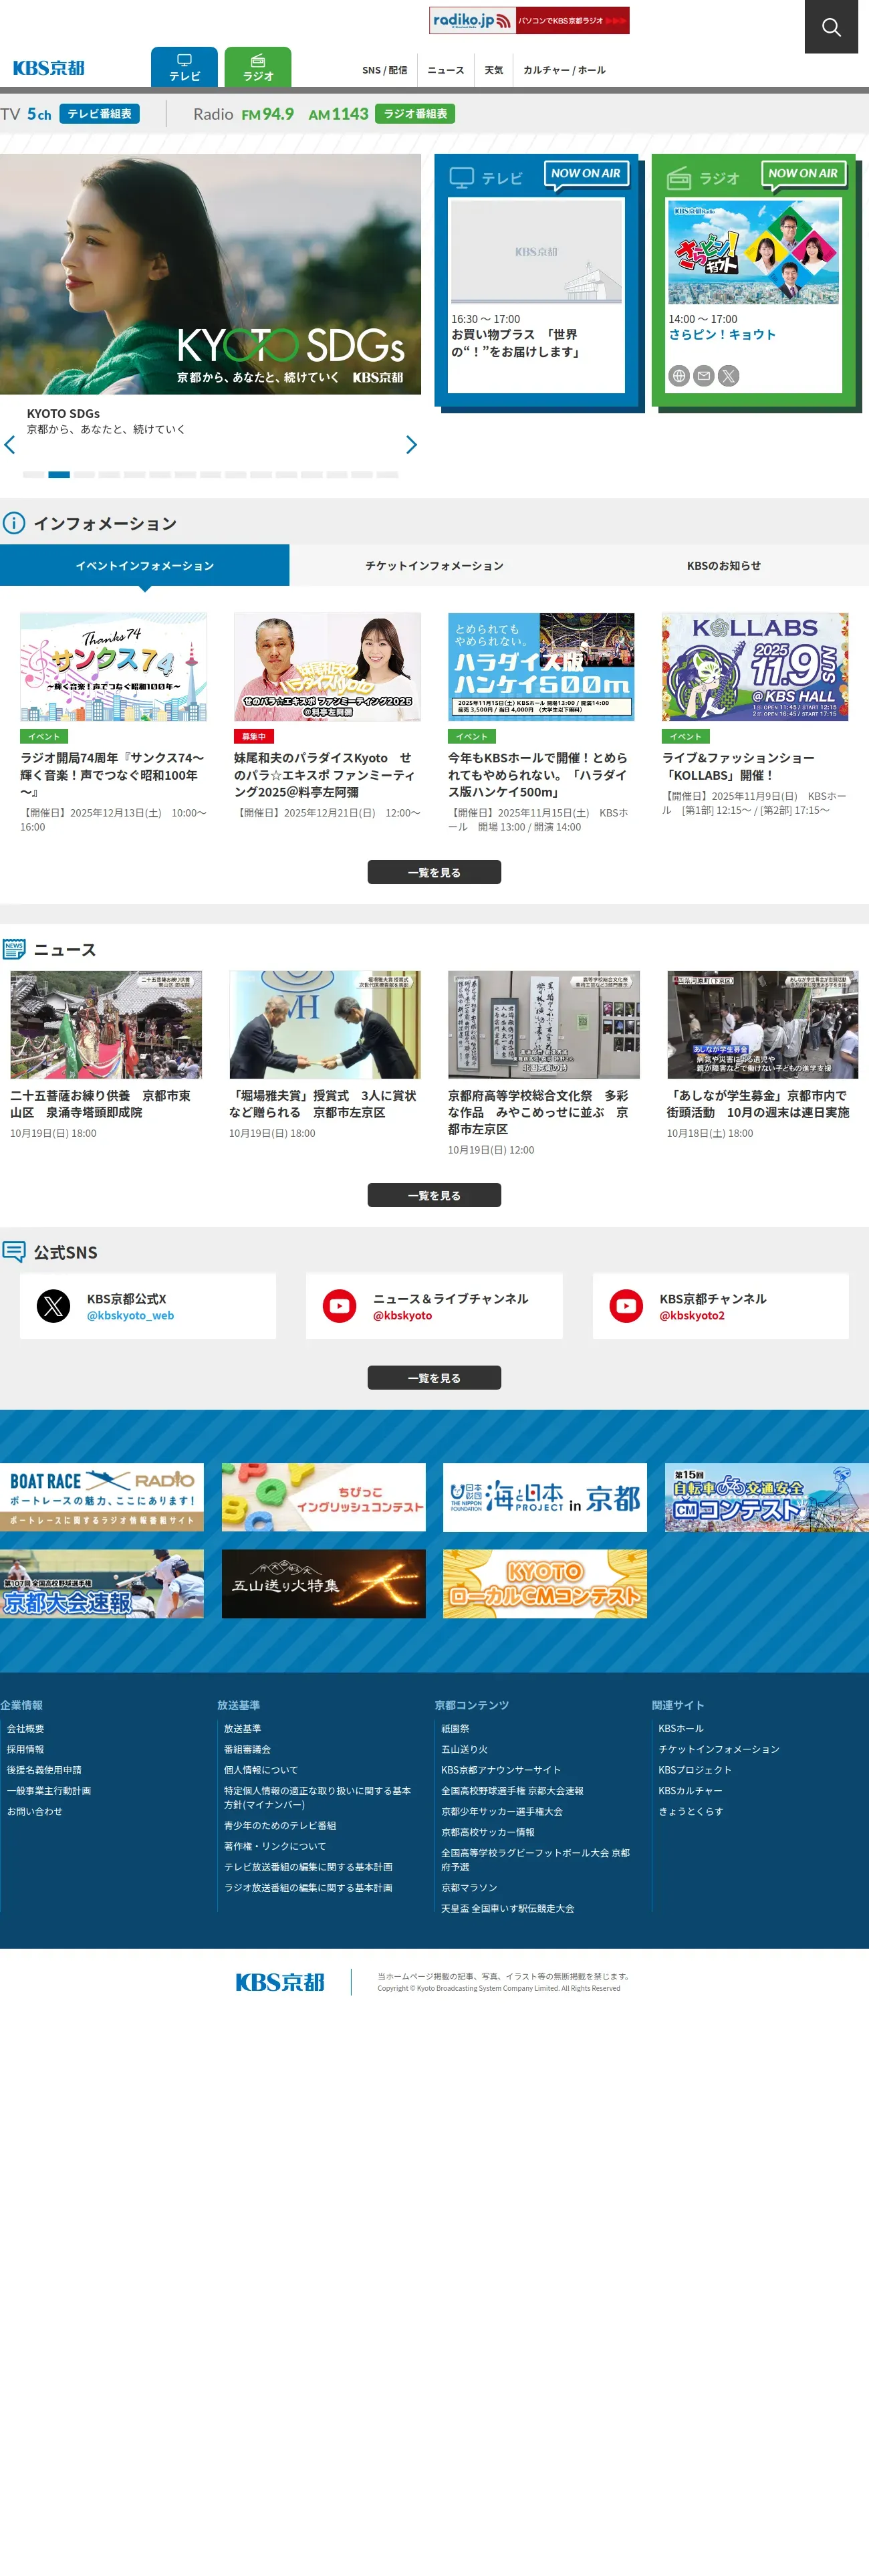The width and height of the screenshot is (869, 2576).
Task: Open the テレビ番組表 button
Action: click(x=99, y=114)
